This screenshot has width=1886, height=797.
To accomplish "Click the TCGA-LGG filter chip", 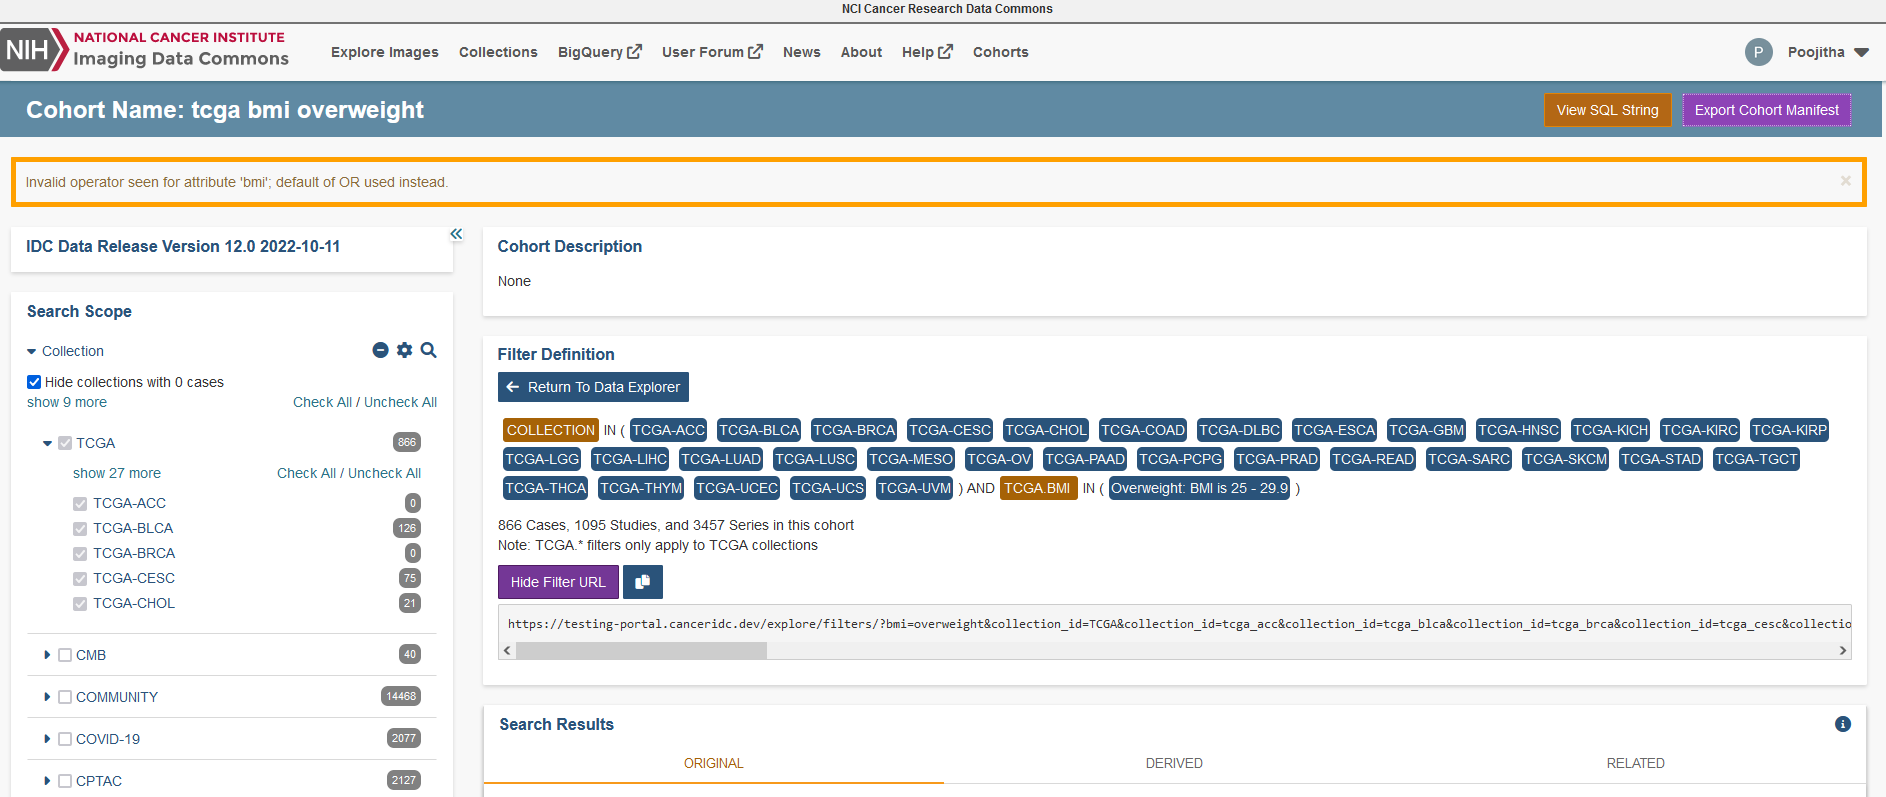I will [x=542, y=459].
